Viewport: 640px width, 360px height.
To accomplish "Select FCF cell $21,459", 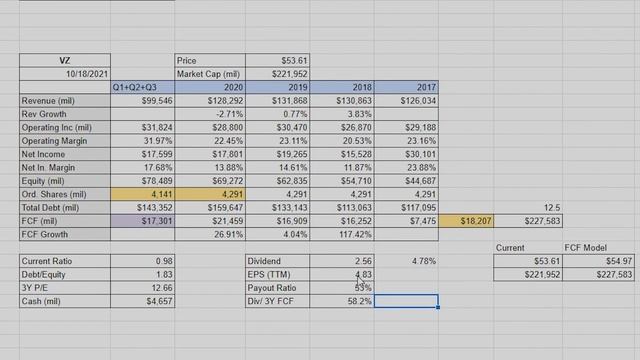I will point(210,221).
